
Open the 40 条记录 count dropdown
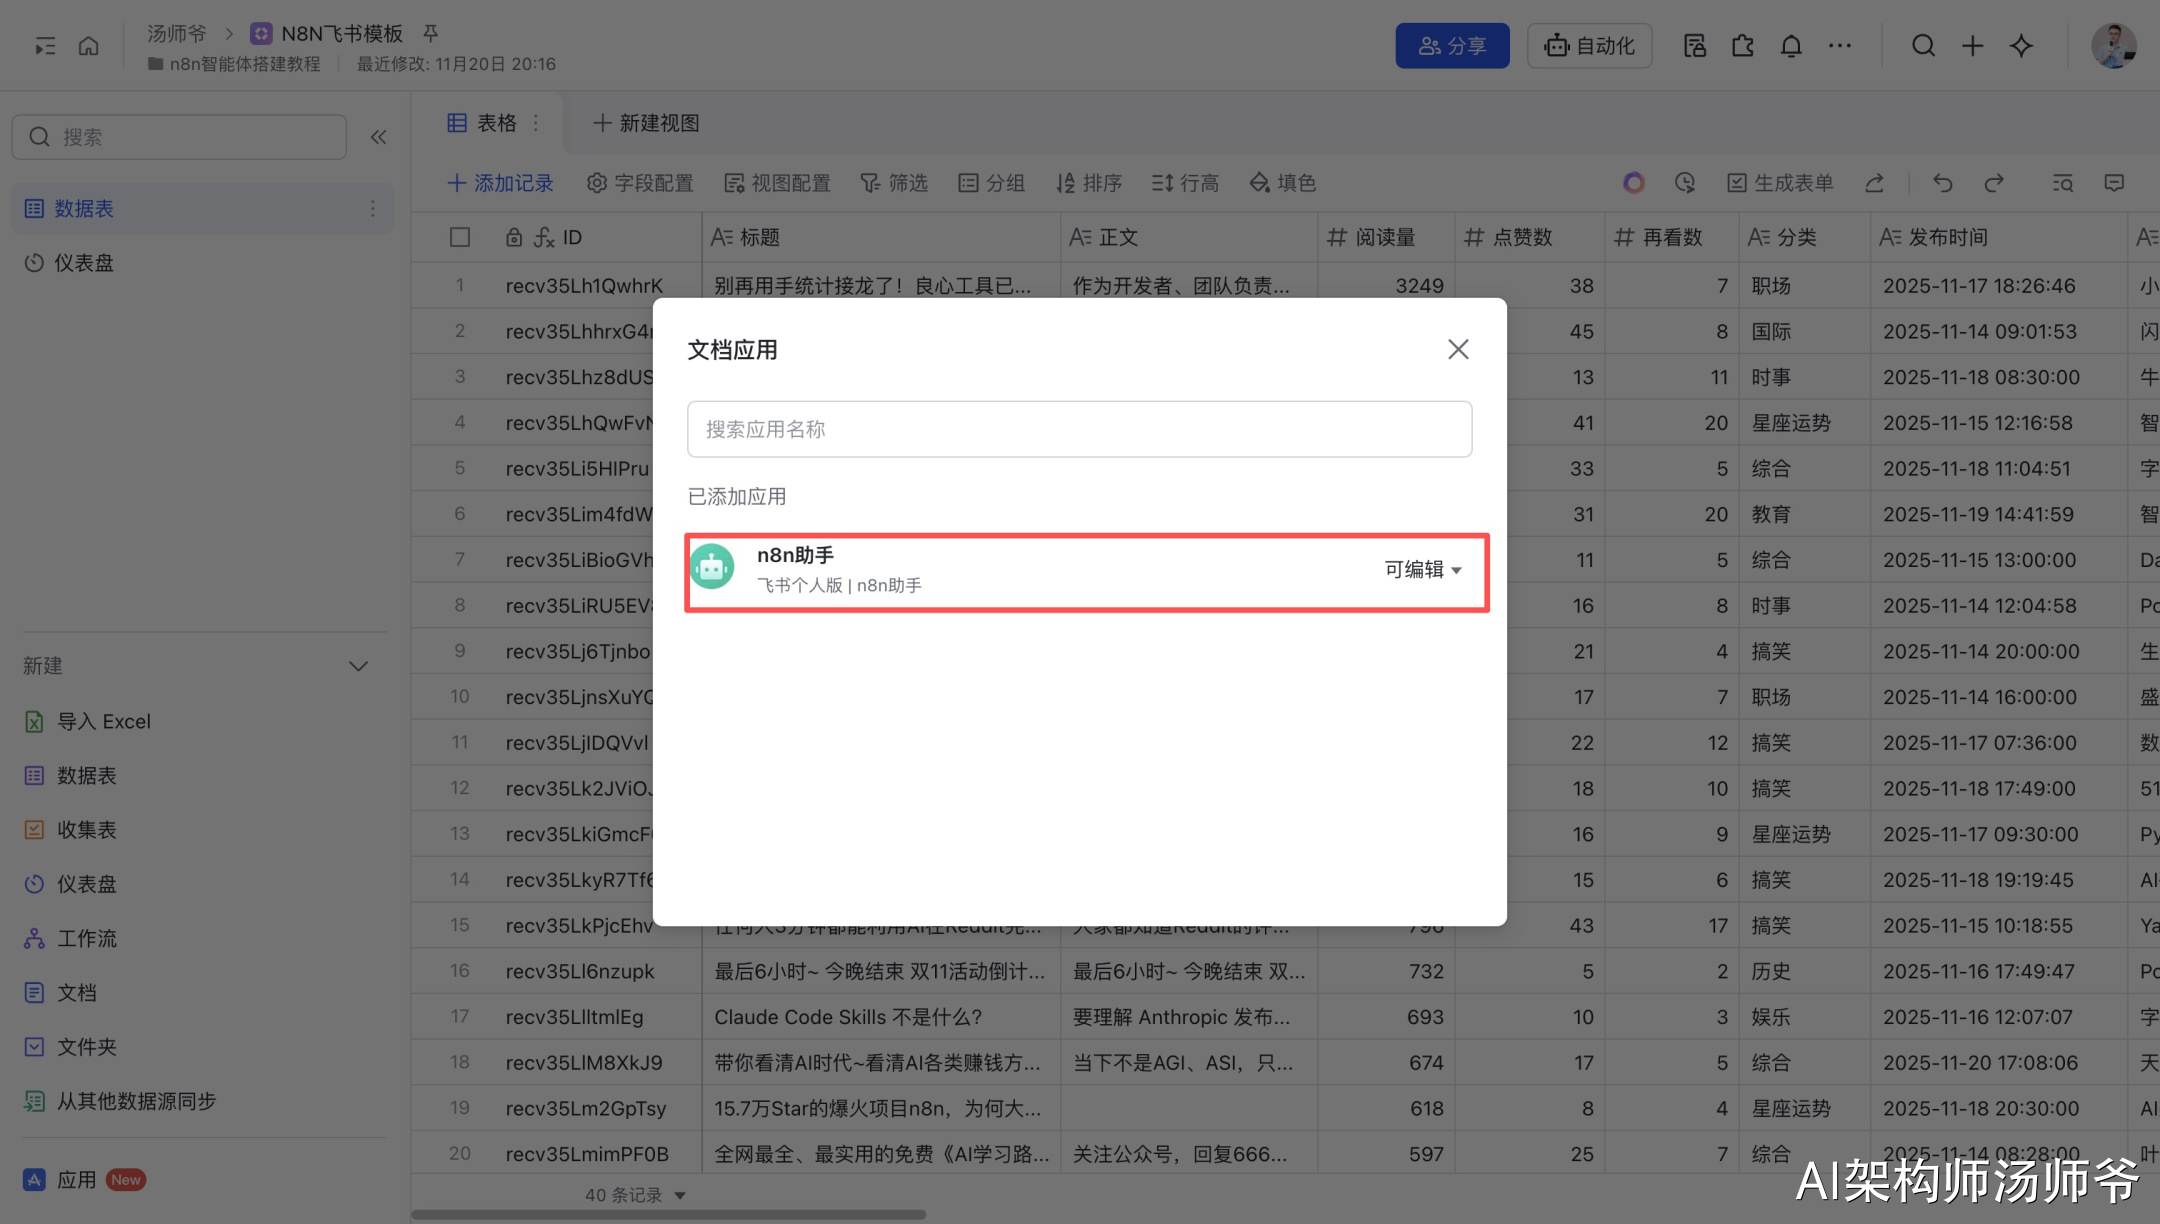636,1195
